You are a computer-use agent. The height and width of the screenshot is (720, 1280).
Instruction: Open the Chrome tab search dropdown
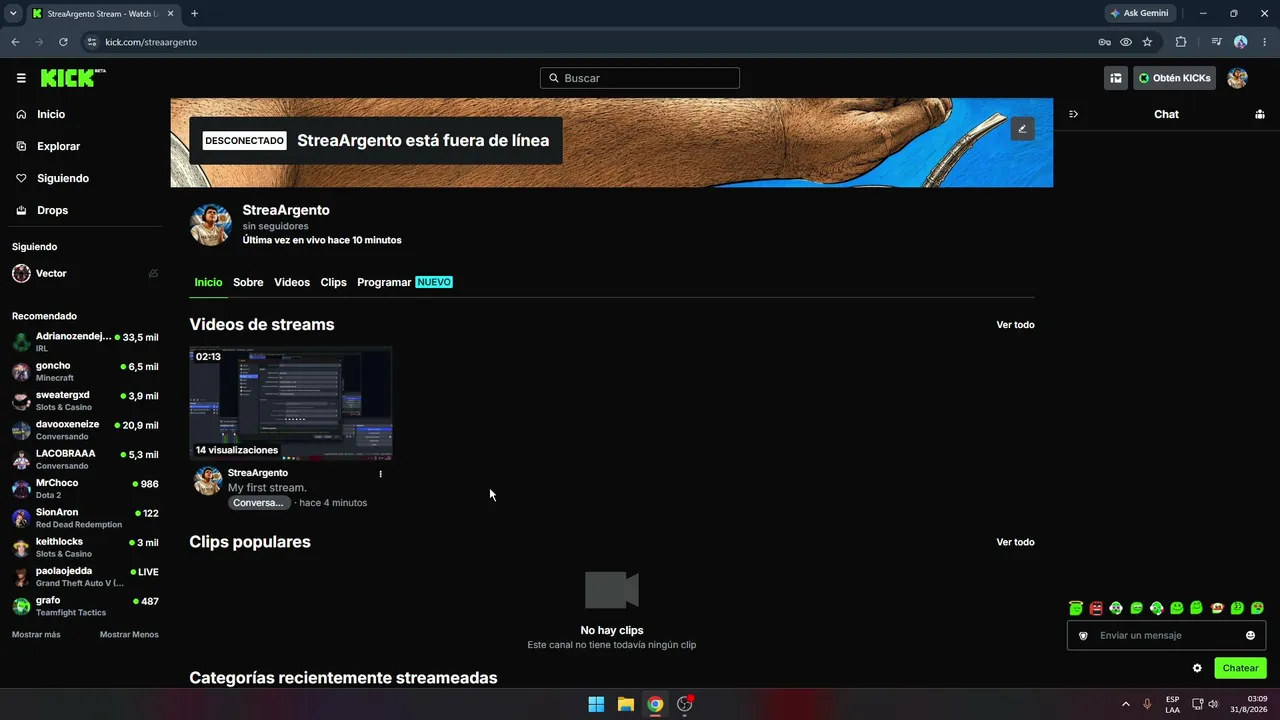pos(13,13)
